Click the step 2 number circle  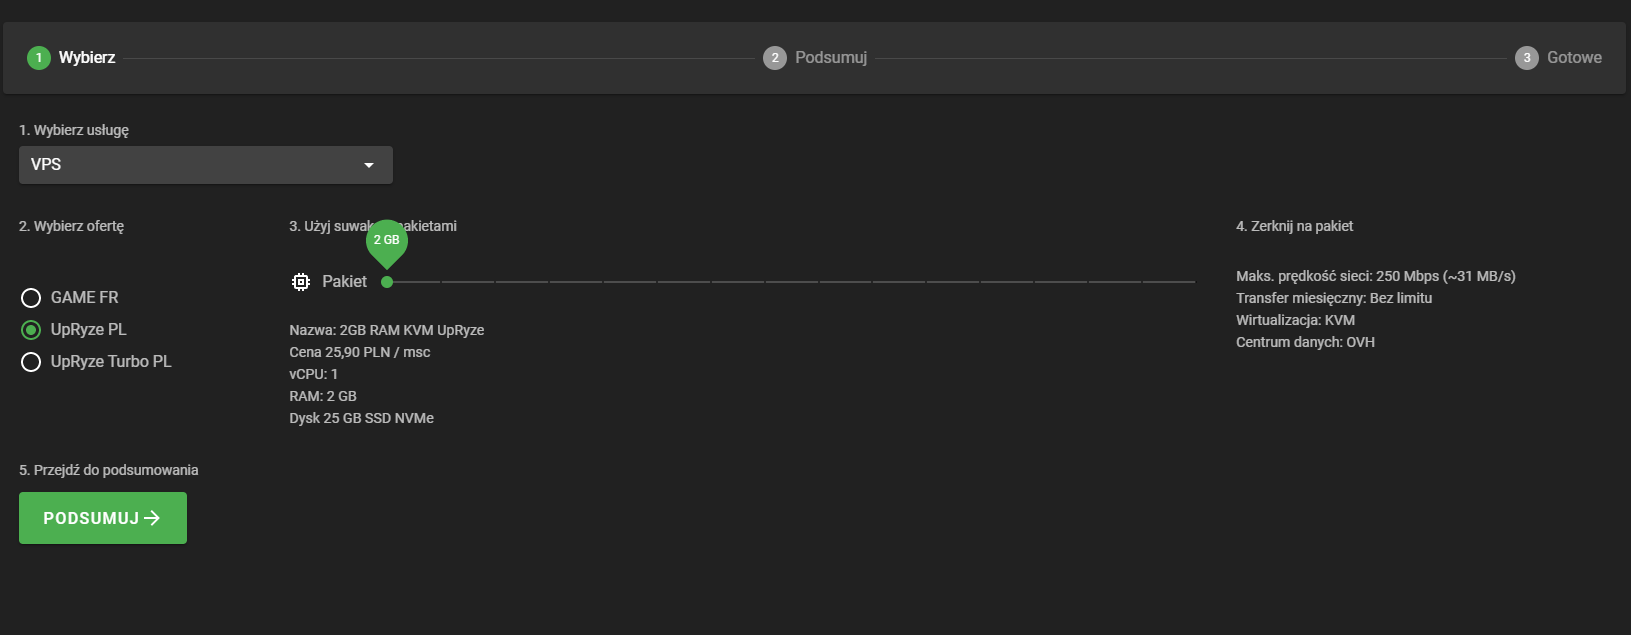tap(775, 58)
